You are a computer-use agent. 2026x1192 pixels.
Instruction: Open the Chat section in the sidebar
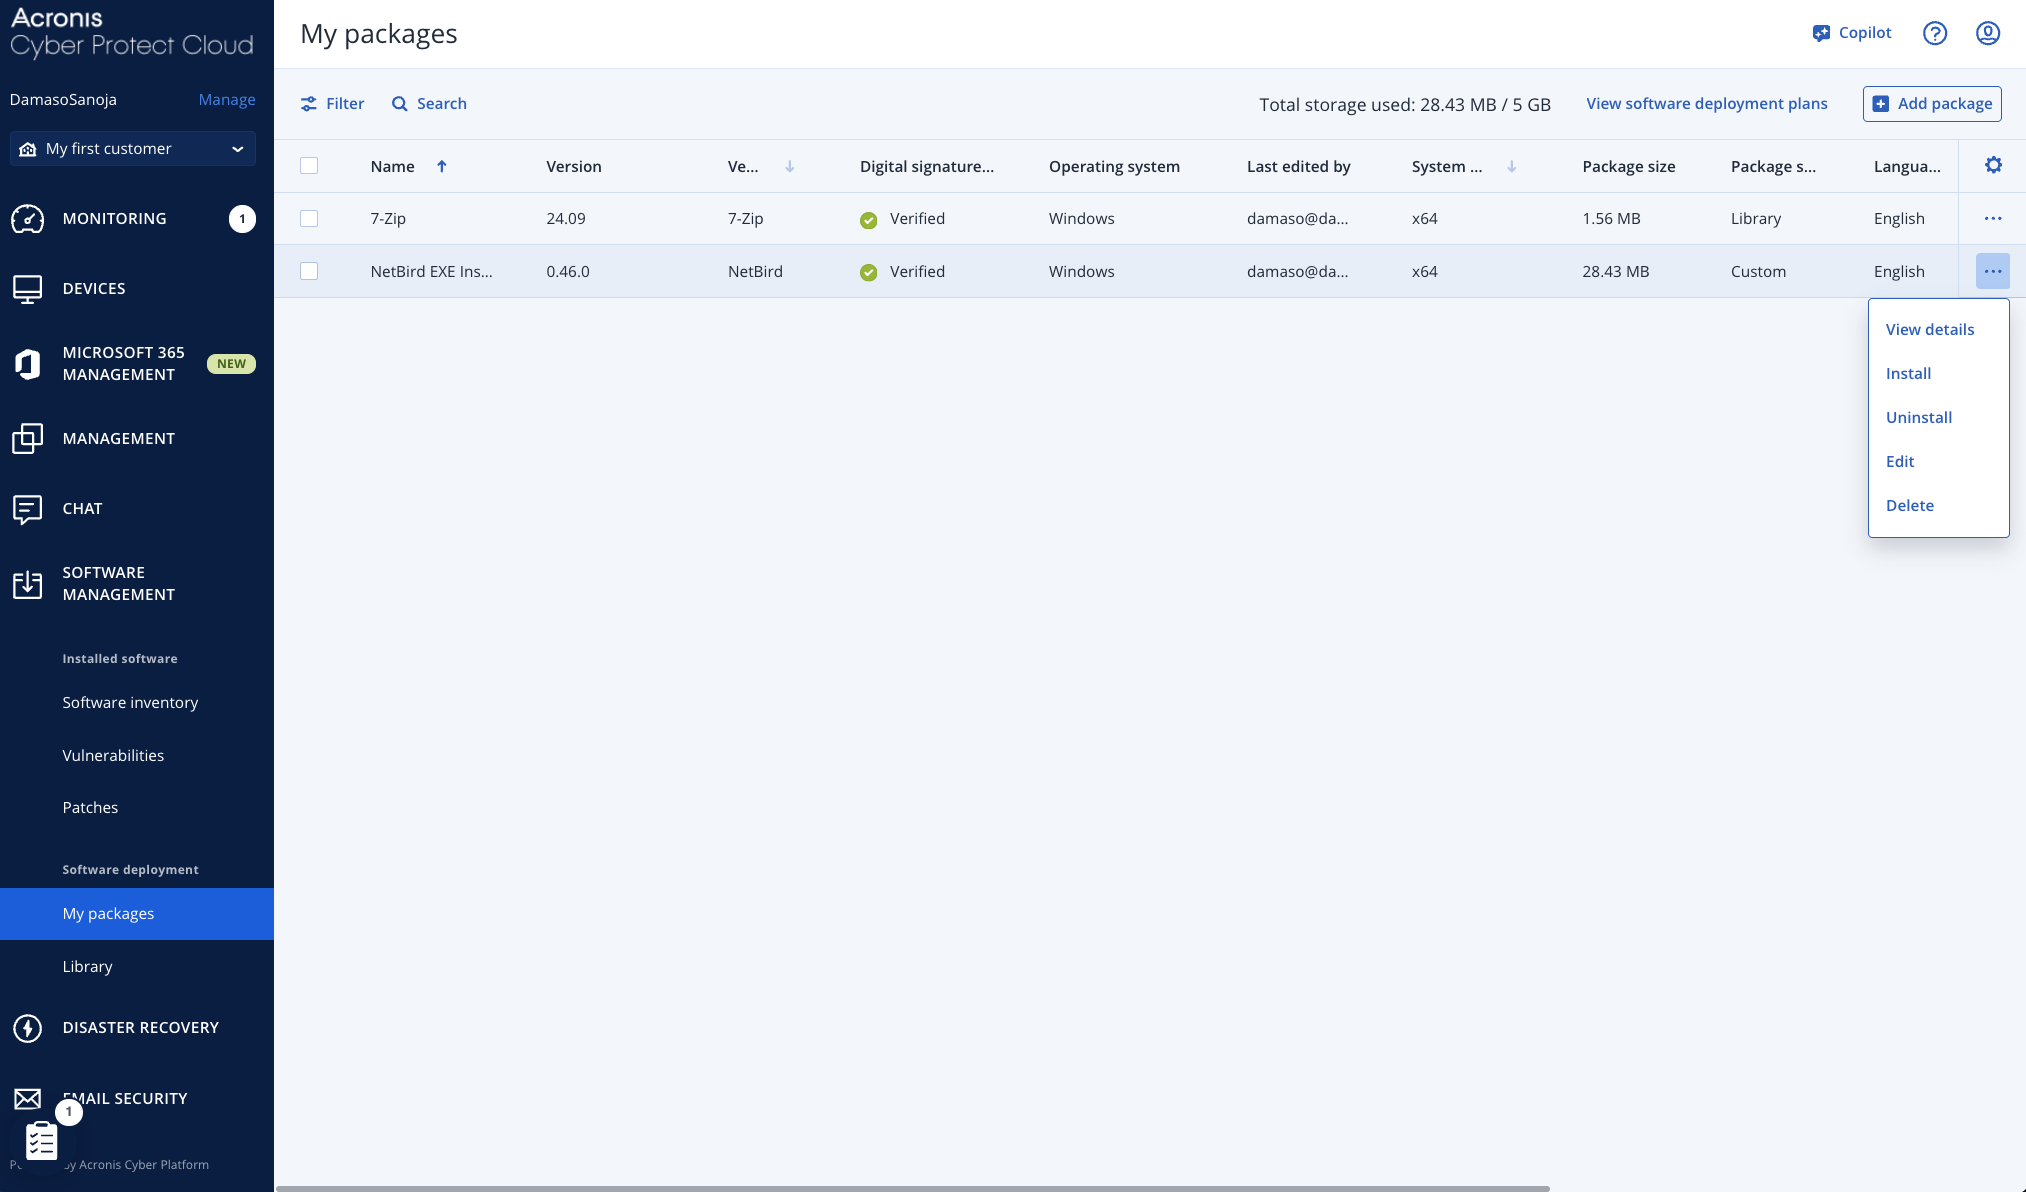[81, 508]
